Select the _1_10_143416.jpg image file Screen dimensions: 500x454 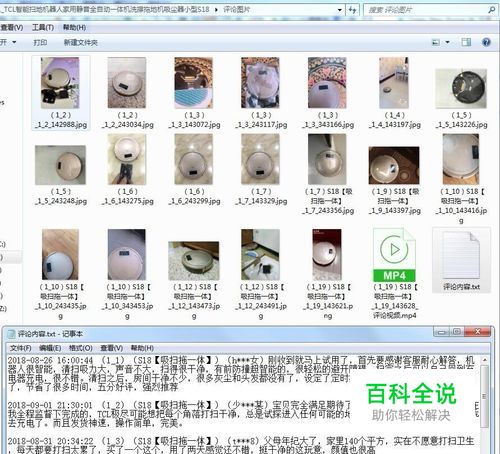tap(461, 159)
